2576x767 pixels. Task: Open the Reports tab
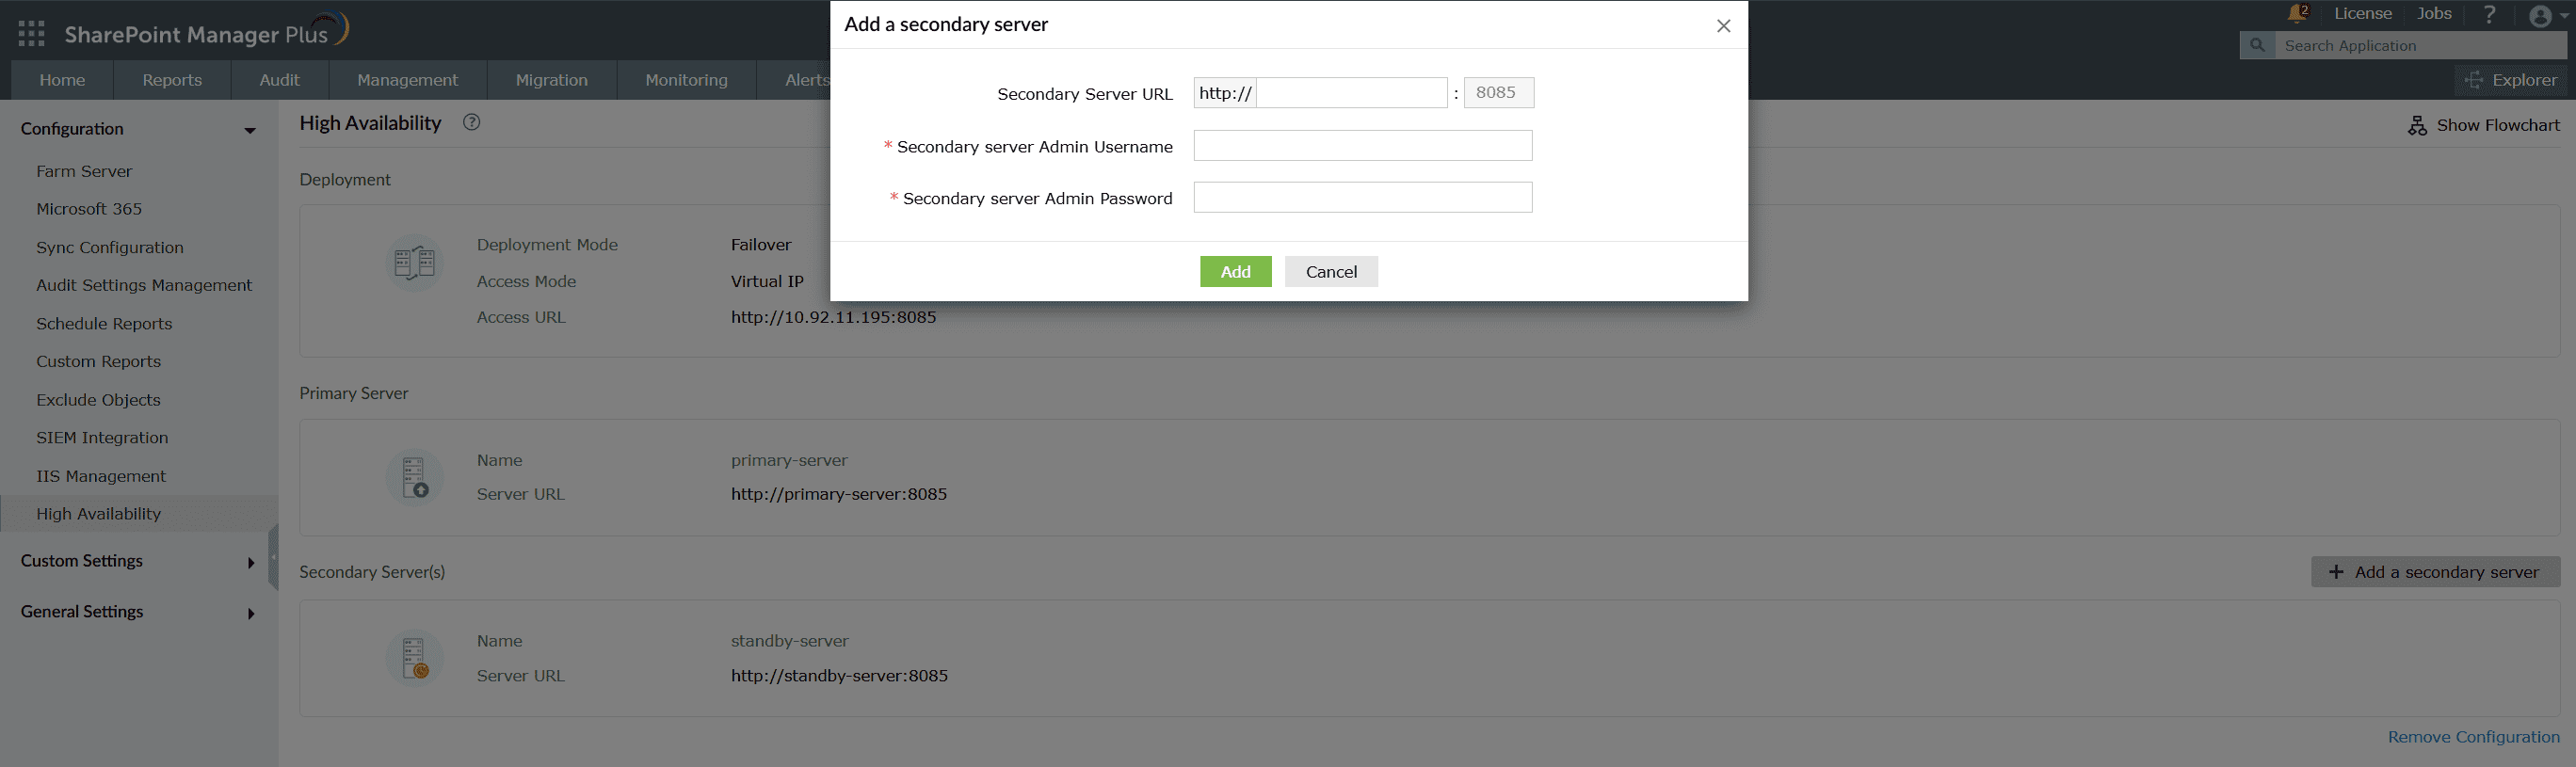[172, 80]
